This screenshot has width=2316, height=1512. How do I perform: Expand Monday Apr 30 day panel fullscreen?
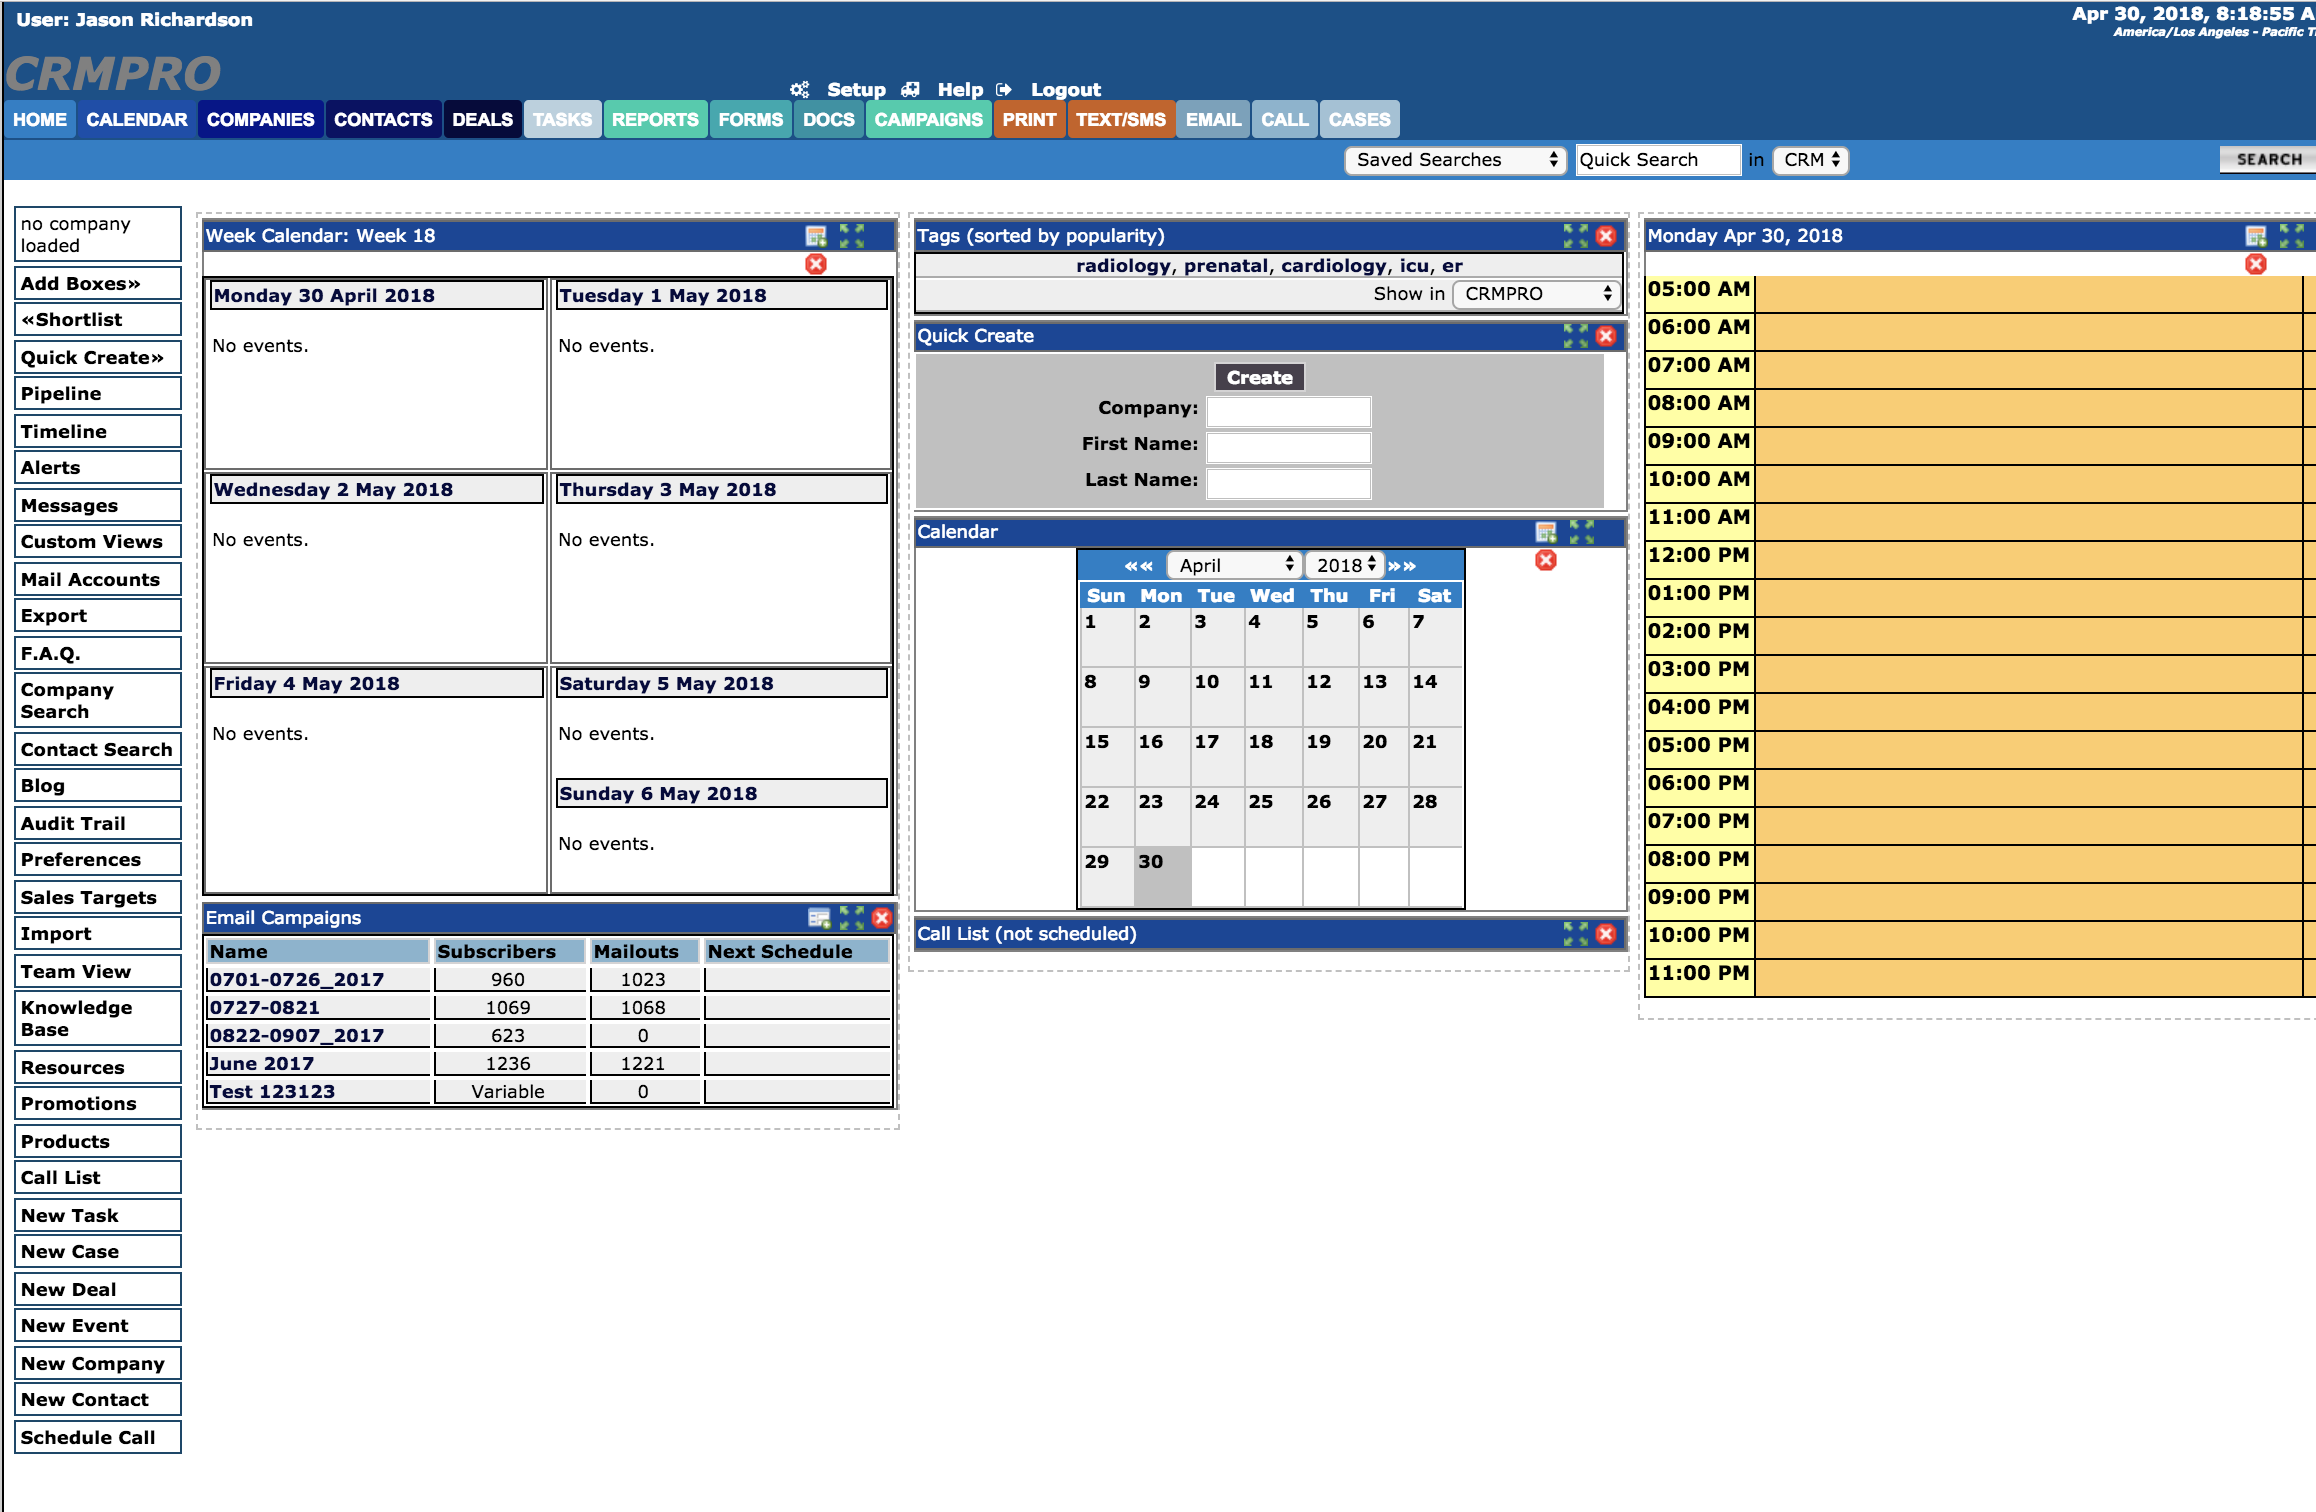pyautogui.click(x=2292, y=236)
